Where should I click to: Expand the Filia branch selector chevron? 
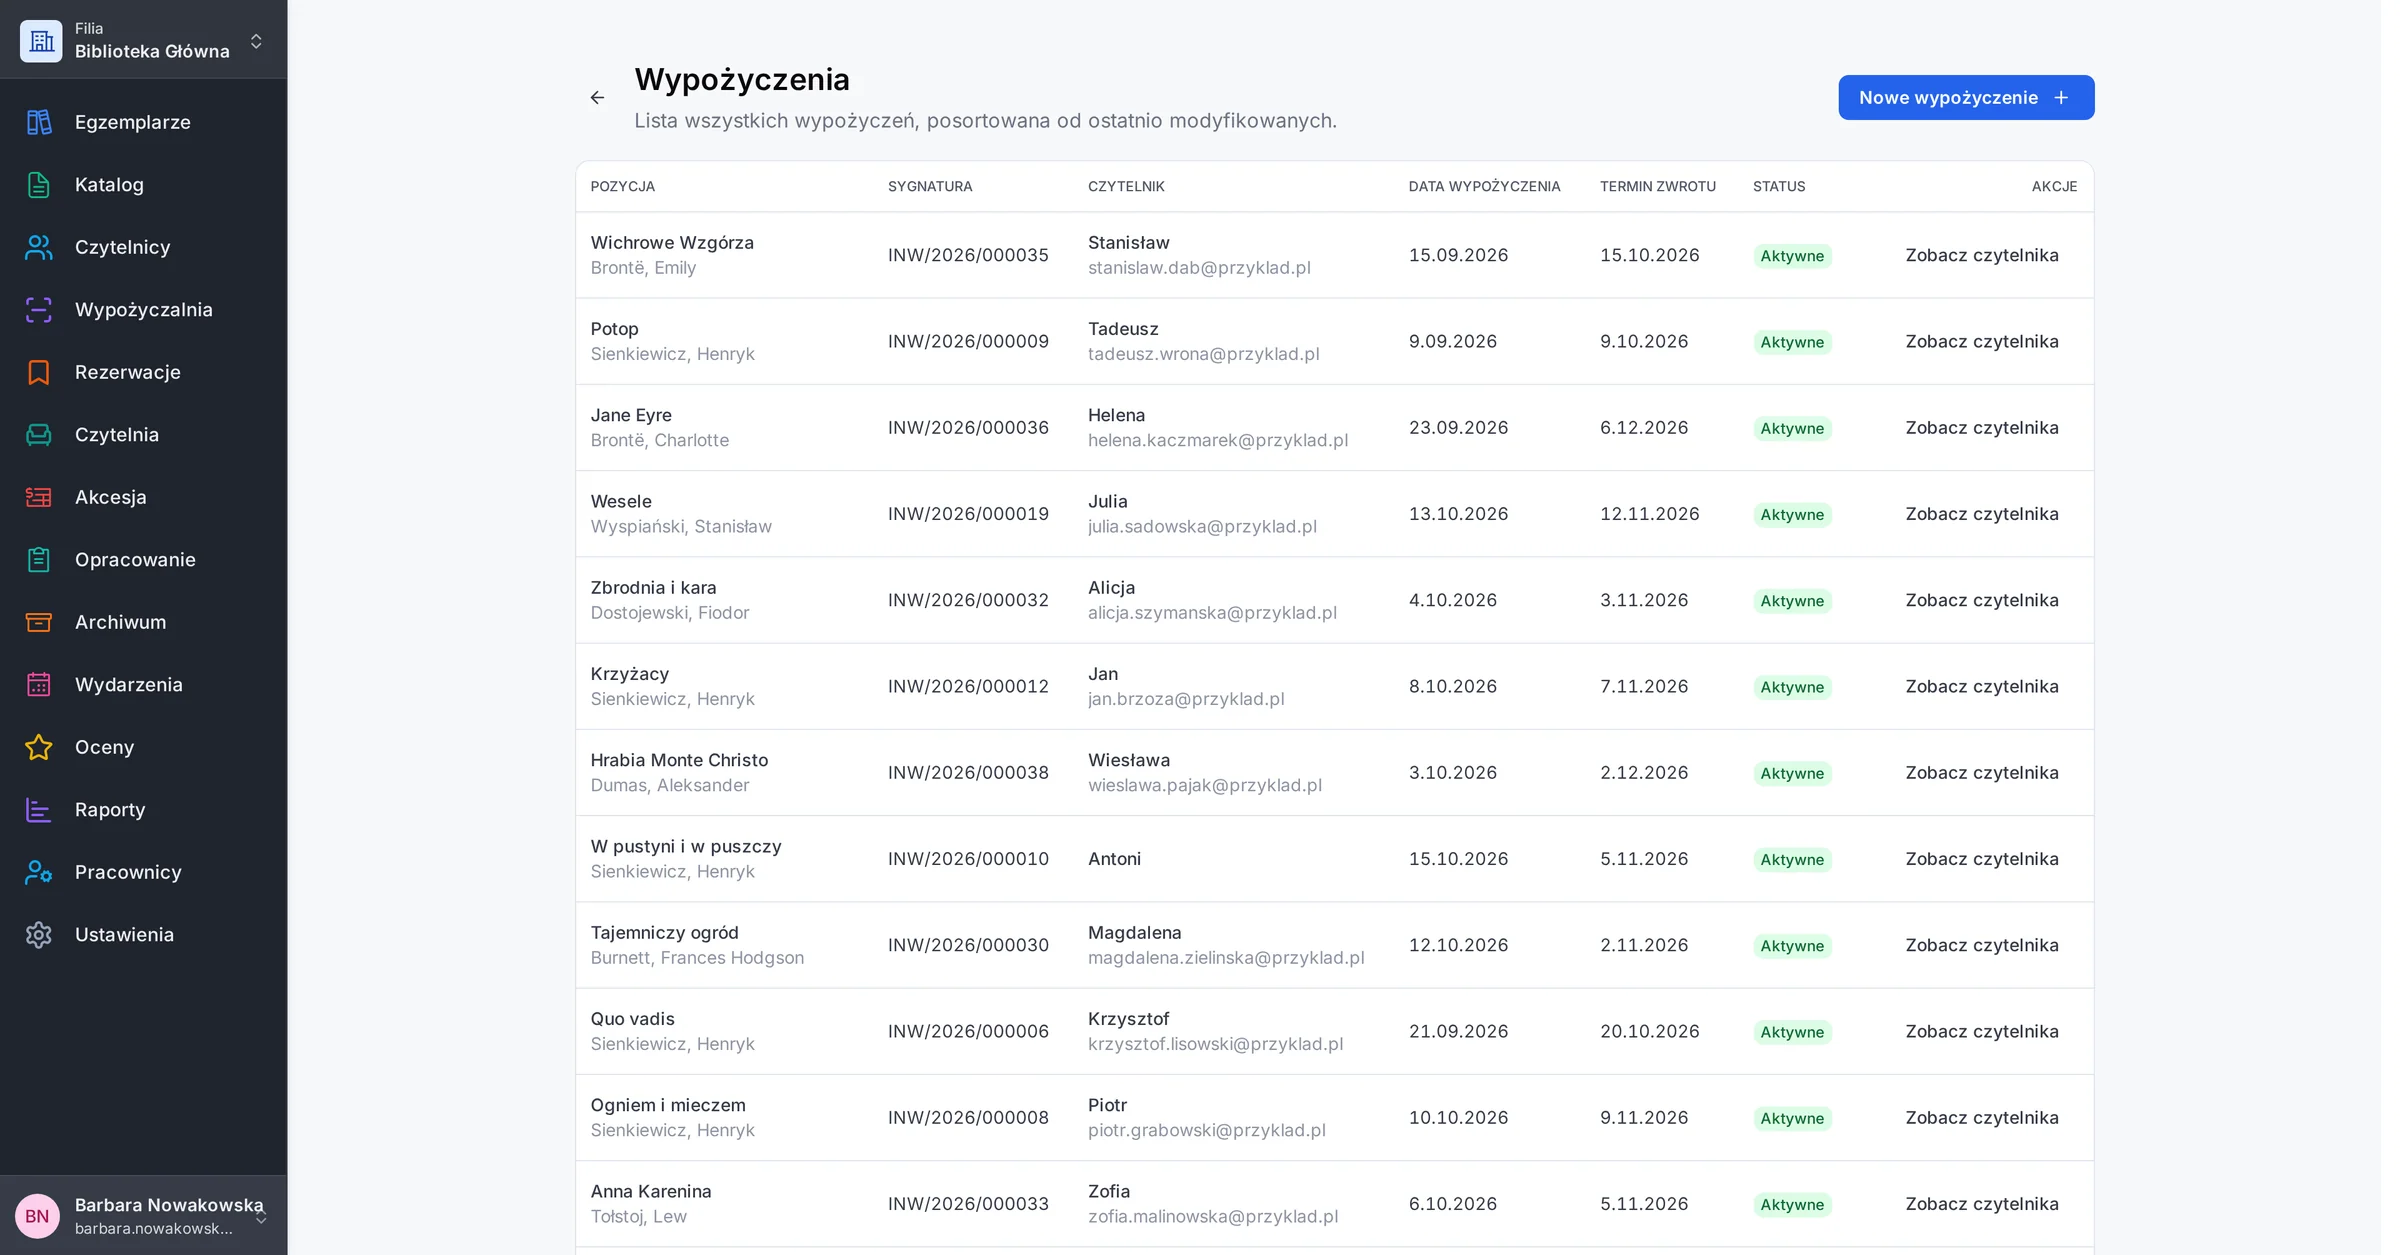point(256,41)
